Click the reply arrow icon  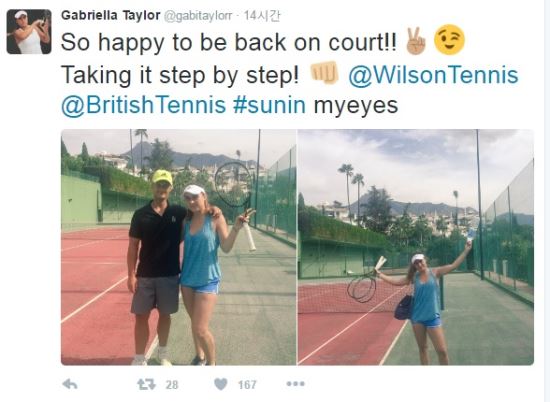[70, 384]
